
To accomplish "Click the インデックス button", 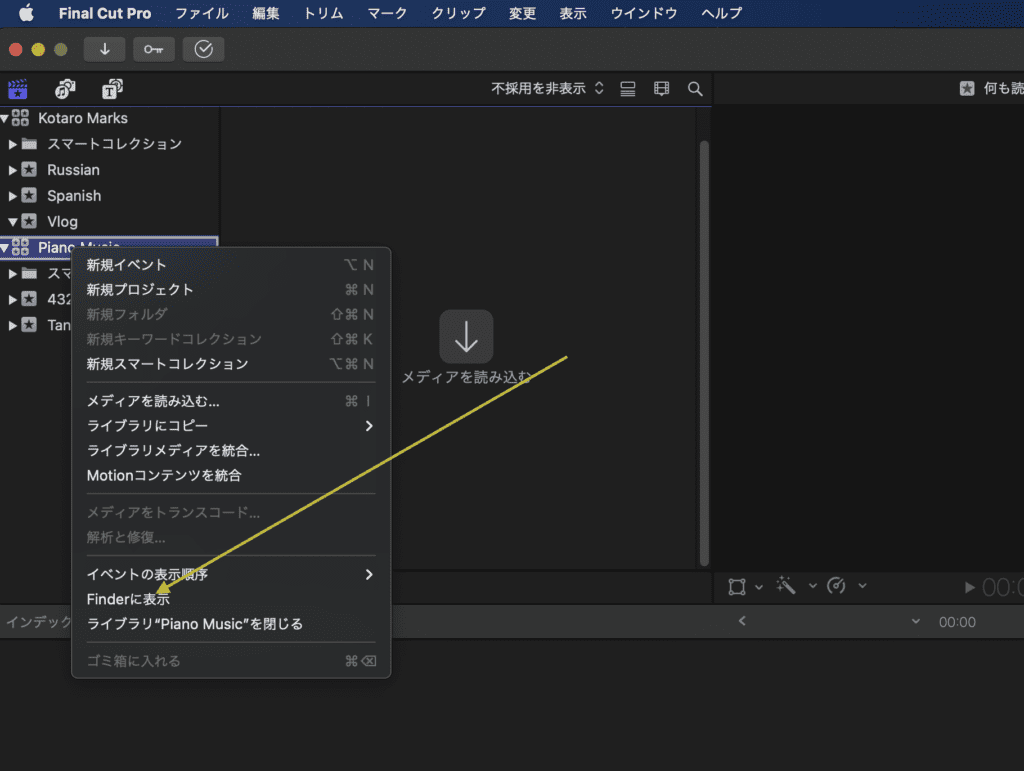I will (x=39, y=622).
